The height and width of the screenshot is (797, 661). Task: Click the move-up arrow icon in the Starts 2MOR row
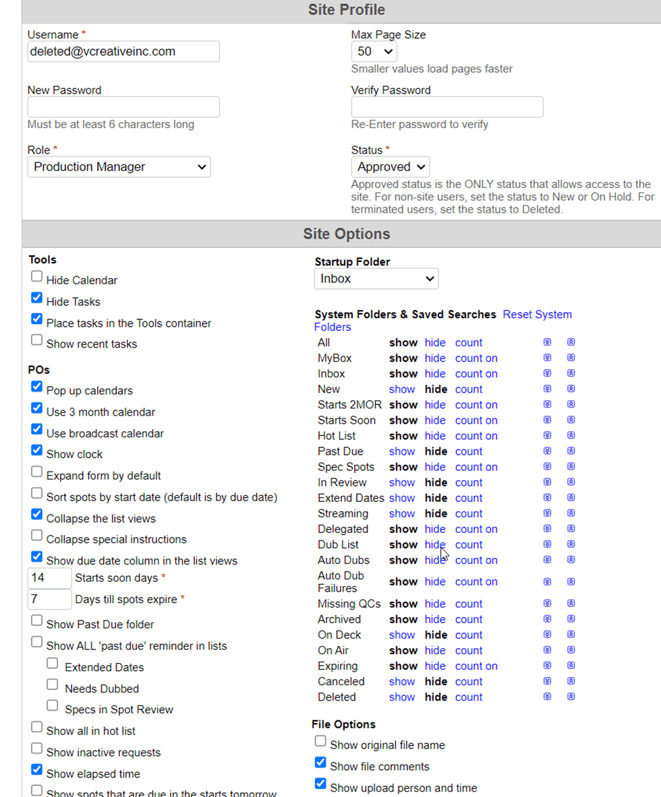[x=571, y=405]
